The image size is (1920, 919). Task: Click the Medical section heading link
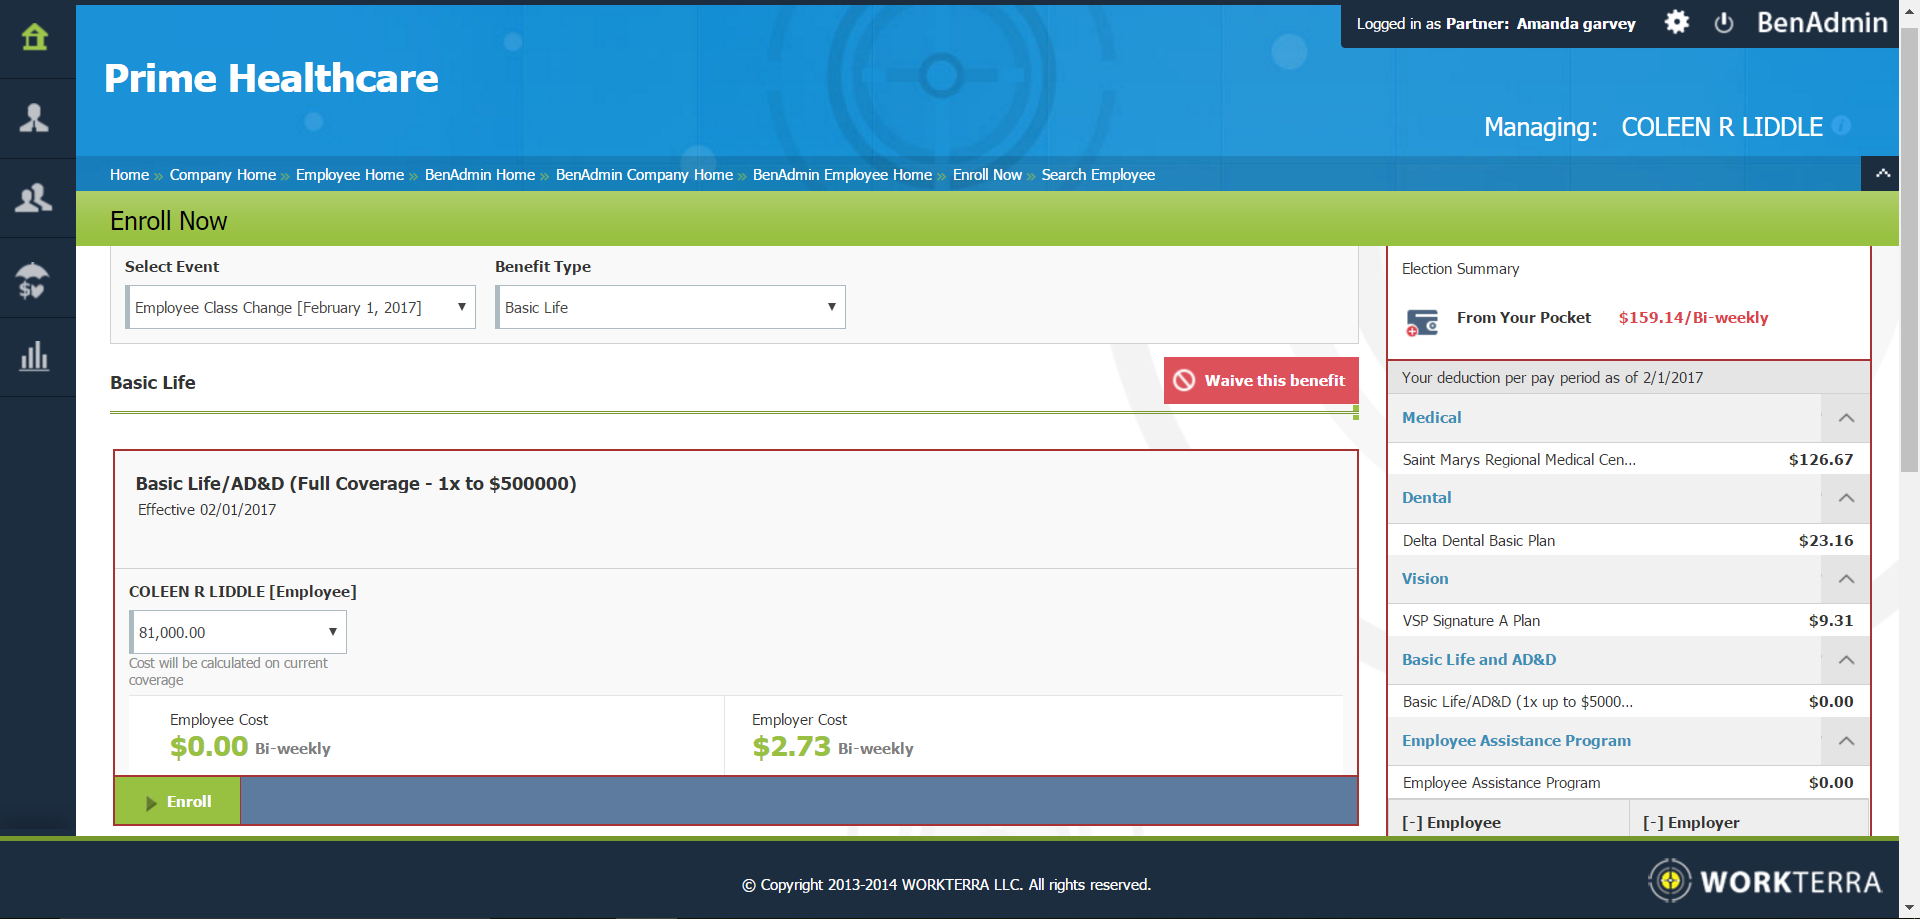coord(1431,417)
